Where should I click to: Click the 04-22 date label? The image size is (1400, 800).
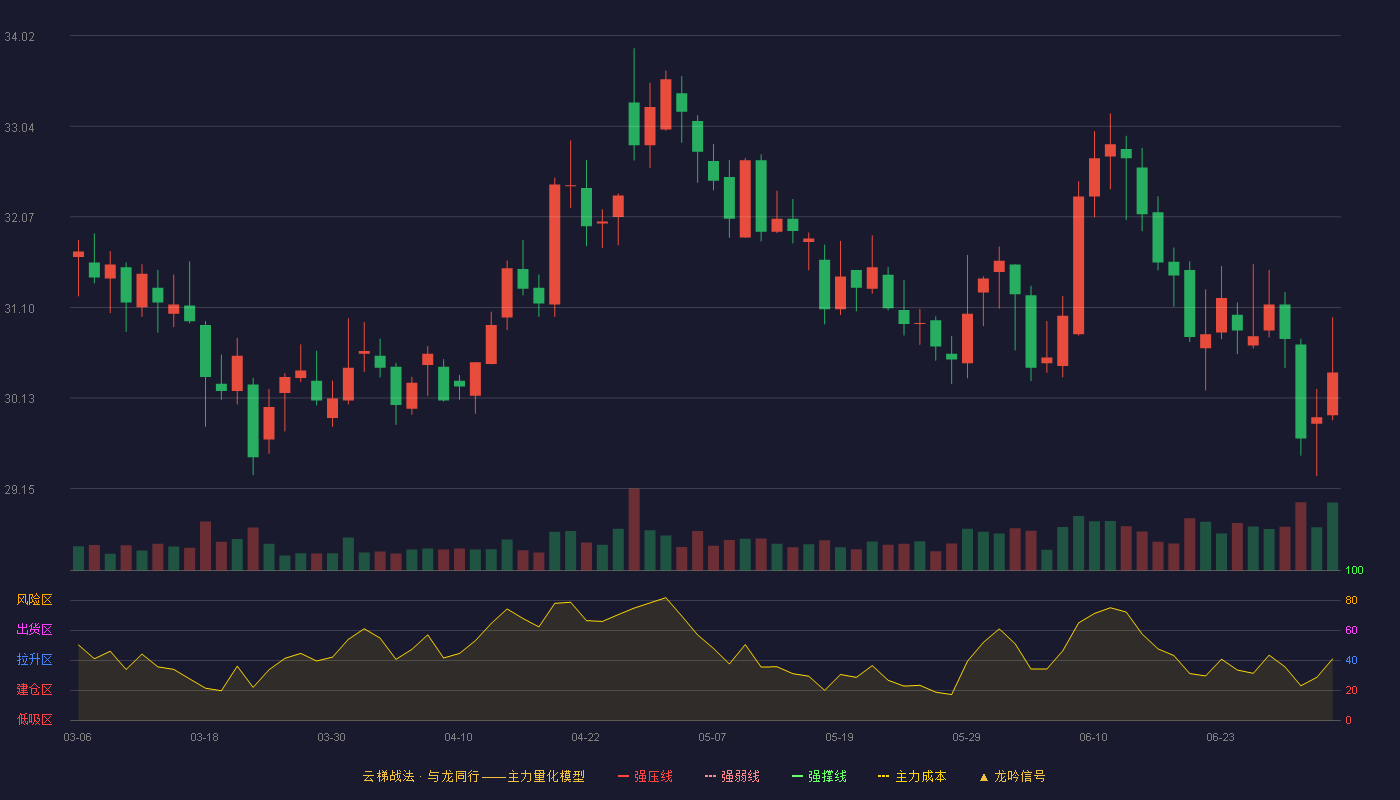pyautogui.click(x=586, y=737)
